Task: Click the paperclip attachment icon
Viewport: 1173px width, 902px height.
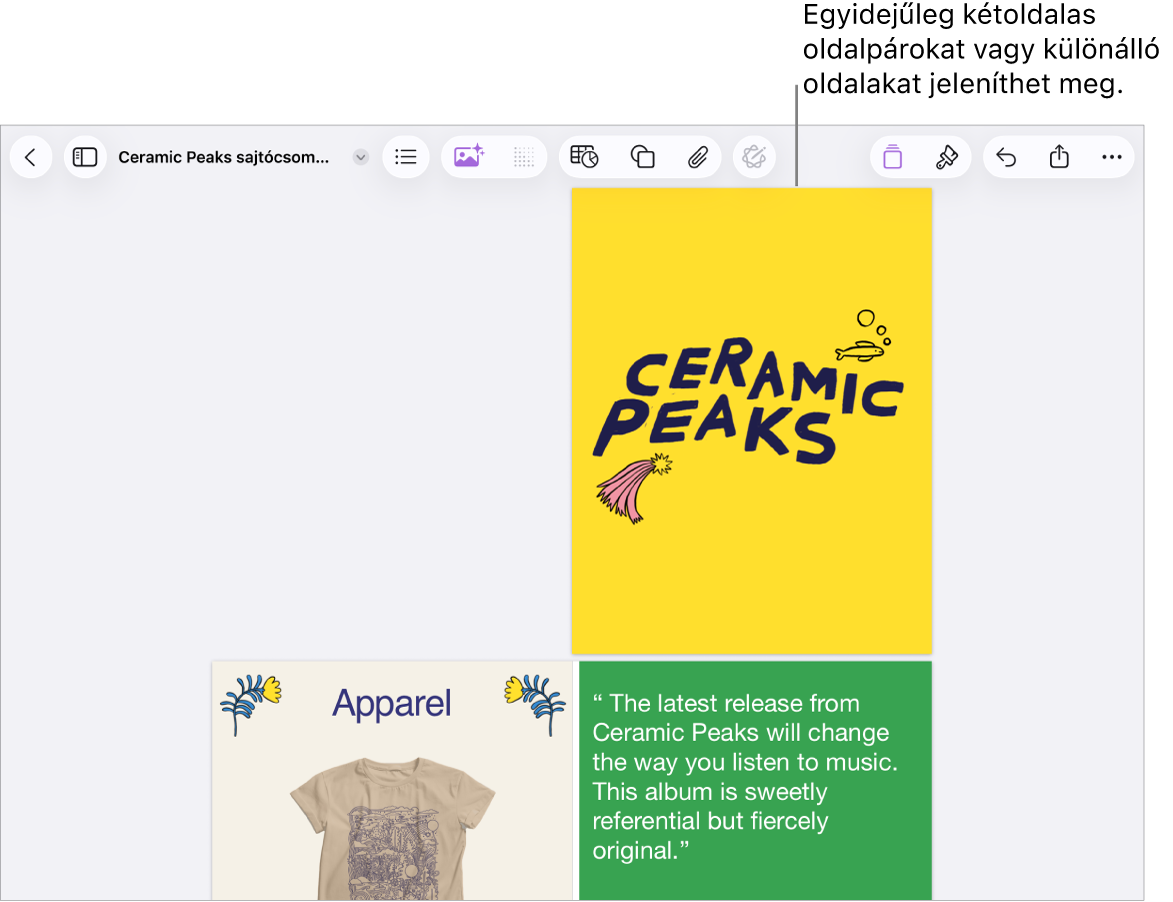Action: click(x=697, y=157)
